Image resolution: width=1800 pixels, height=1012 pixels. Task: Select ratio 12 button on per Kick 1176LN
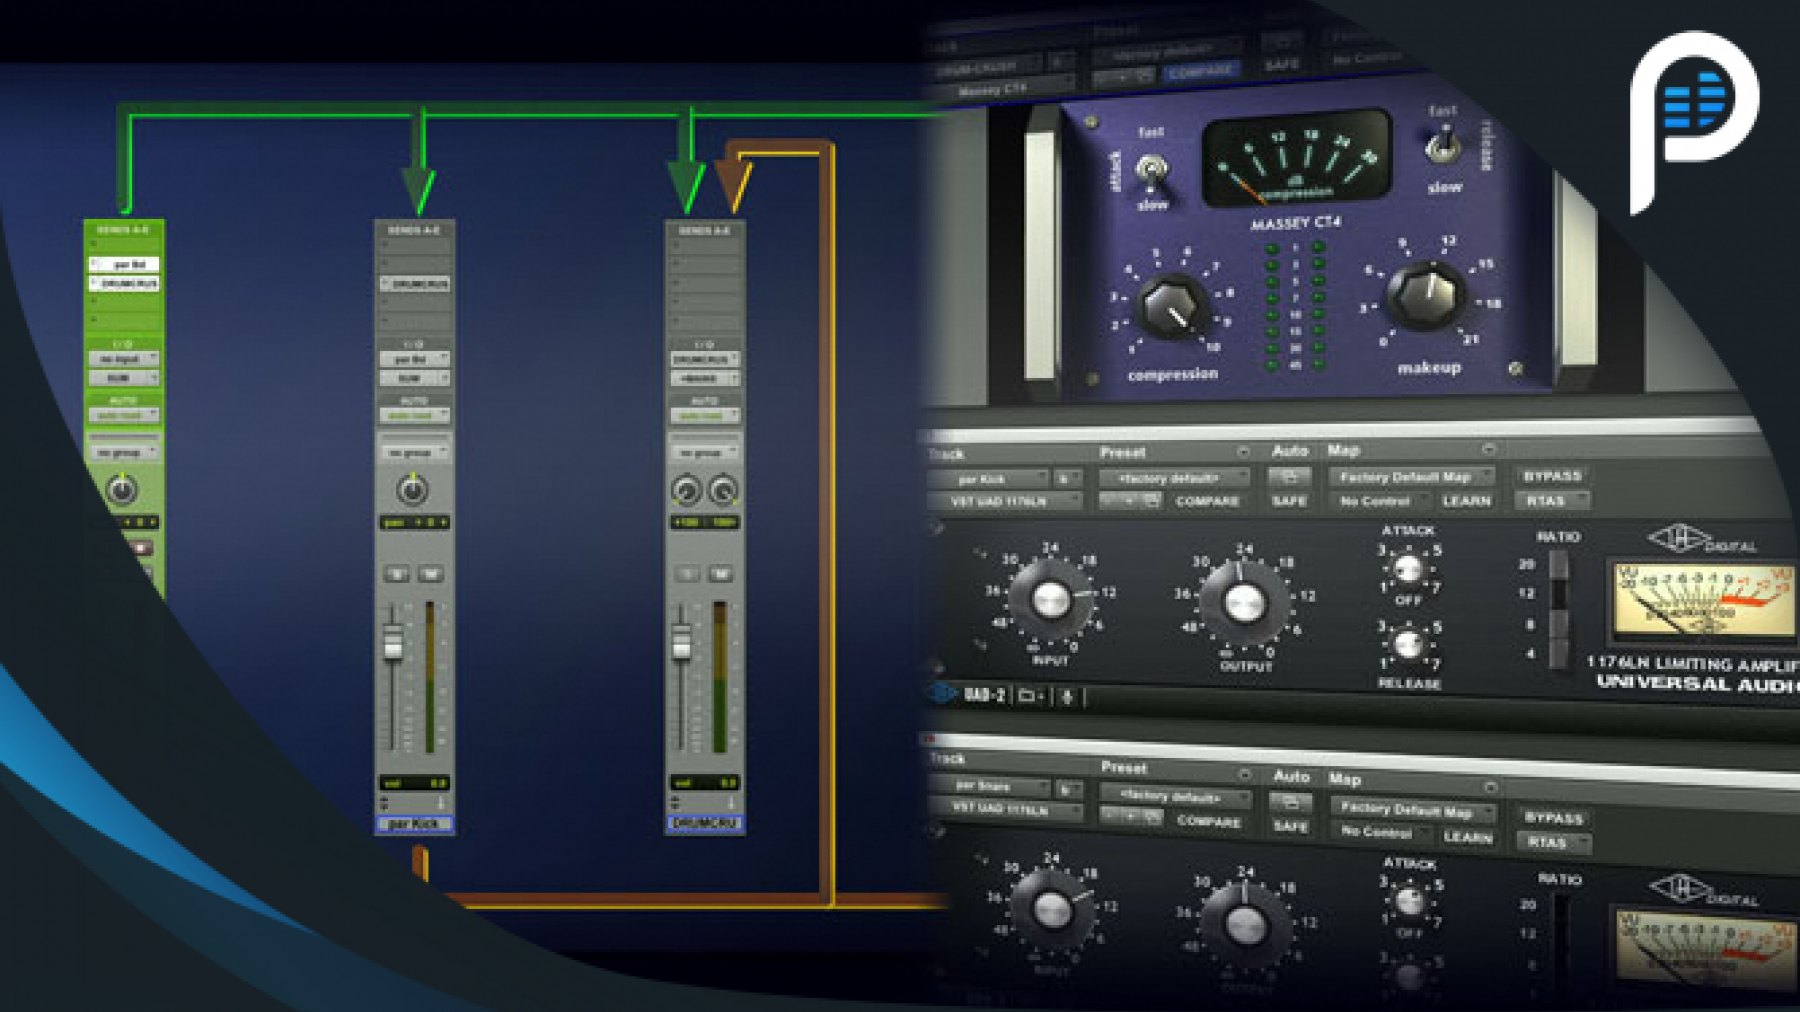(1558, 594)
